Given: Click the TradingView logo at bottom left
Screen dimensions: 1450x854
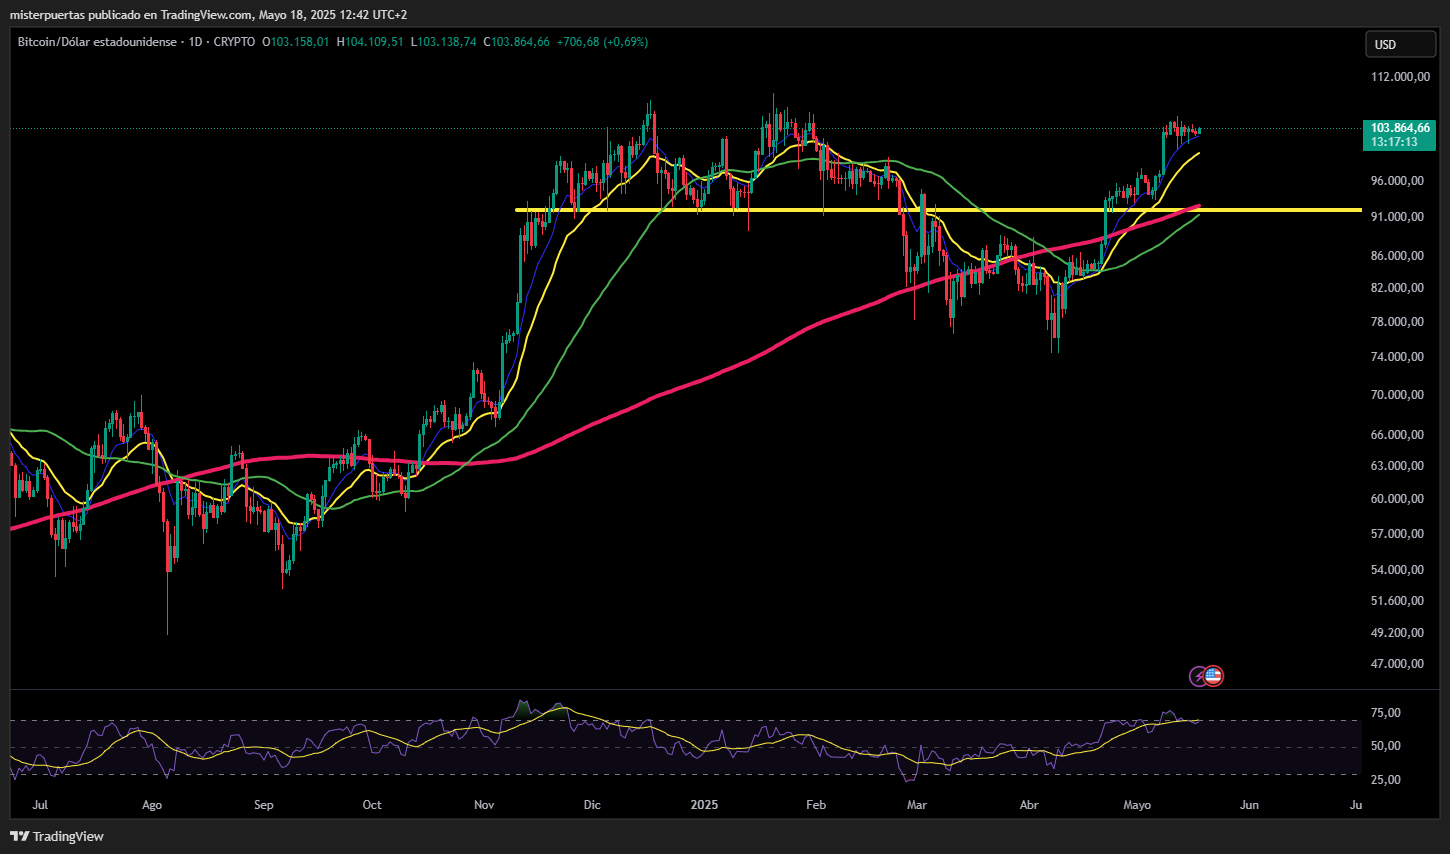Looking at the screenshot, I should 57,836.
